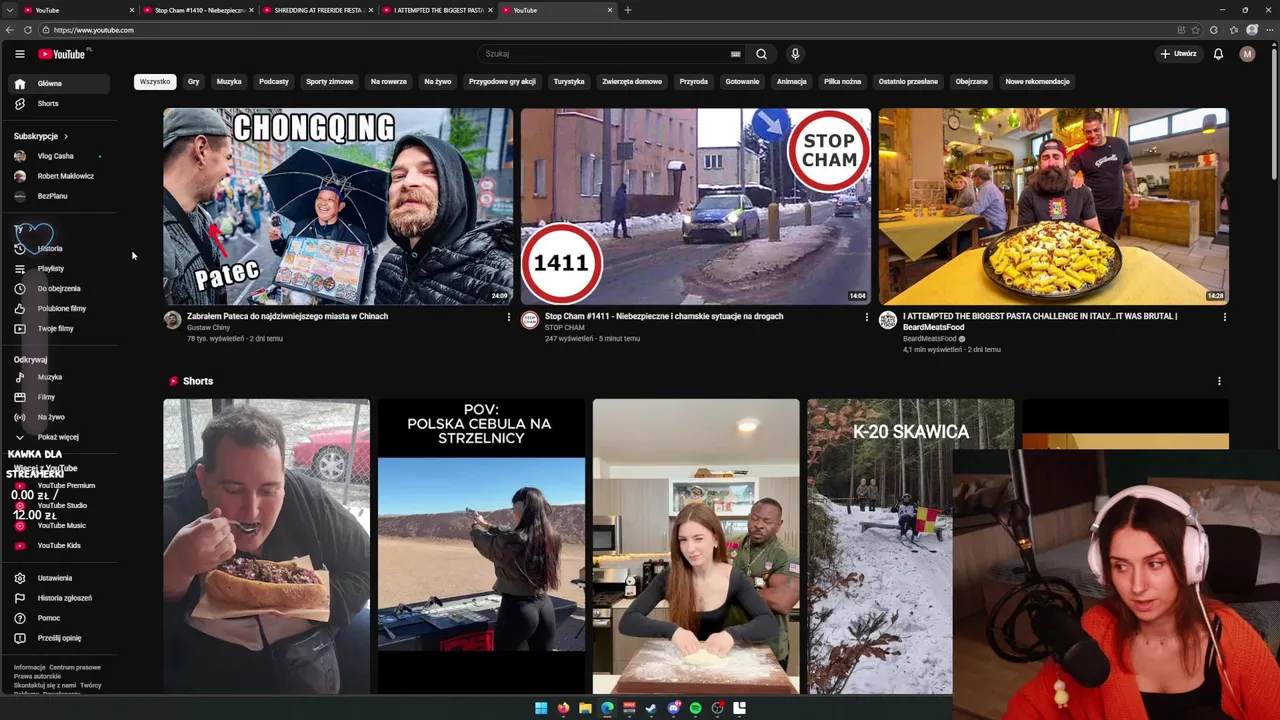Open the browser tab list dropdown arrow
This screenshot has height=720, width=1280.
coord(8,10)
